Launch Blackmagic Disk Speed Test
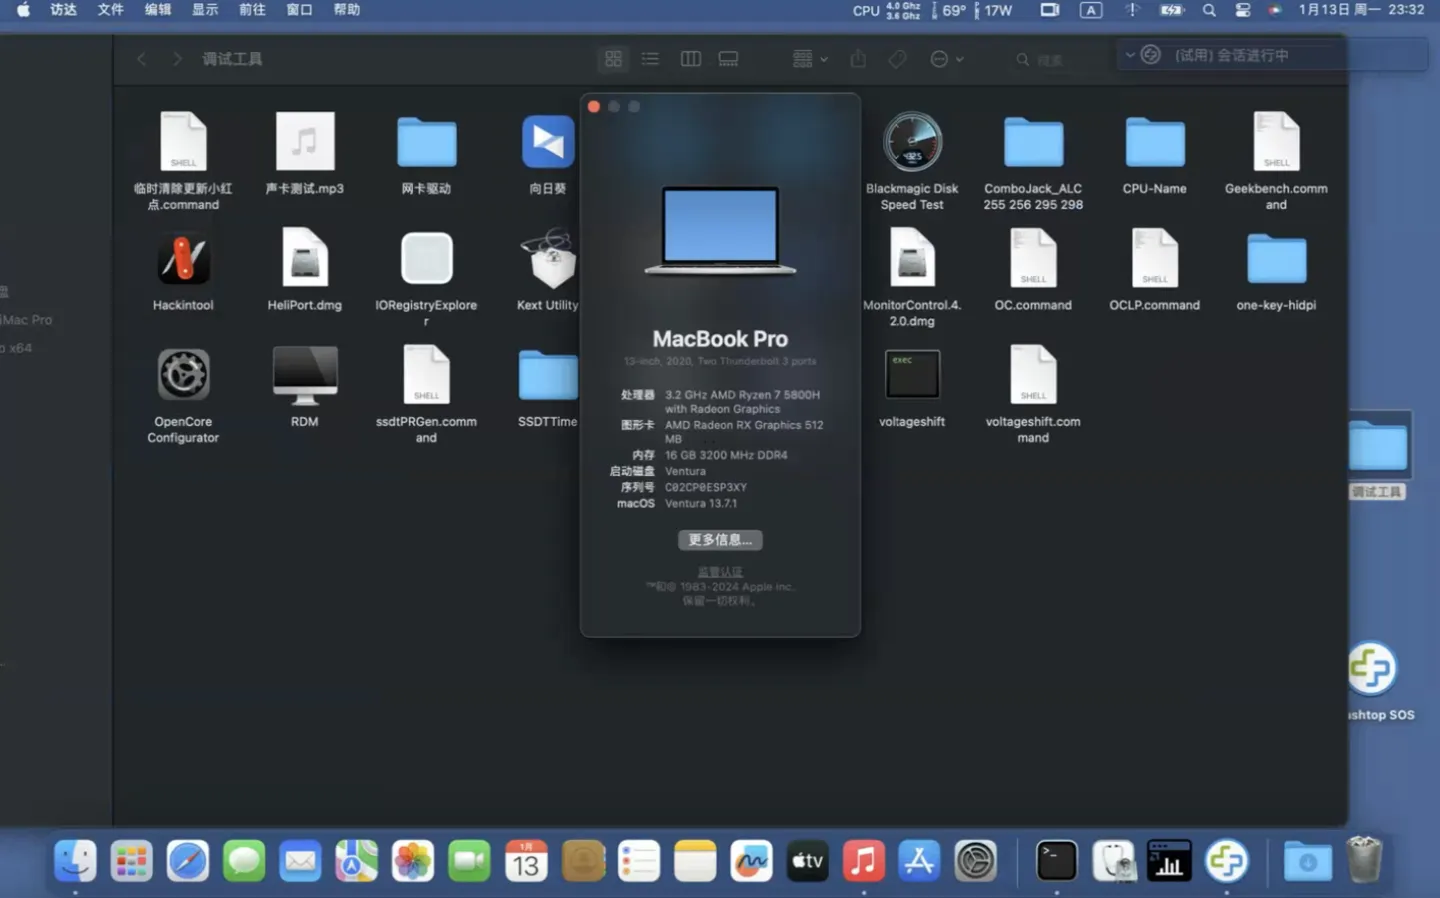The width and height of the screenshot is (1440, 898). point(912,143)
